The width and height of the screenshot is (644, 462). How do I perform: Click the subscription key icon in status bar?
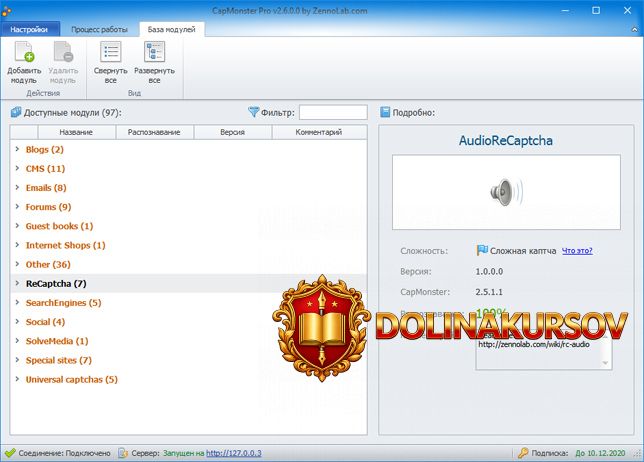(x=523, y=453)
